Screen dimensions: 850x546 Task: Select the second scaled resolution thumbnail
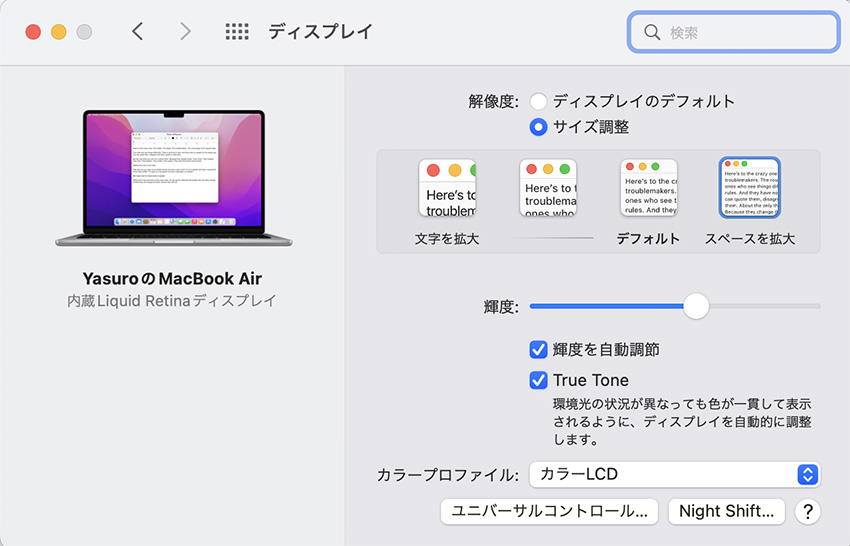point(548,188)
